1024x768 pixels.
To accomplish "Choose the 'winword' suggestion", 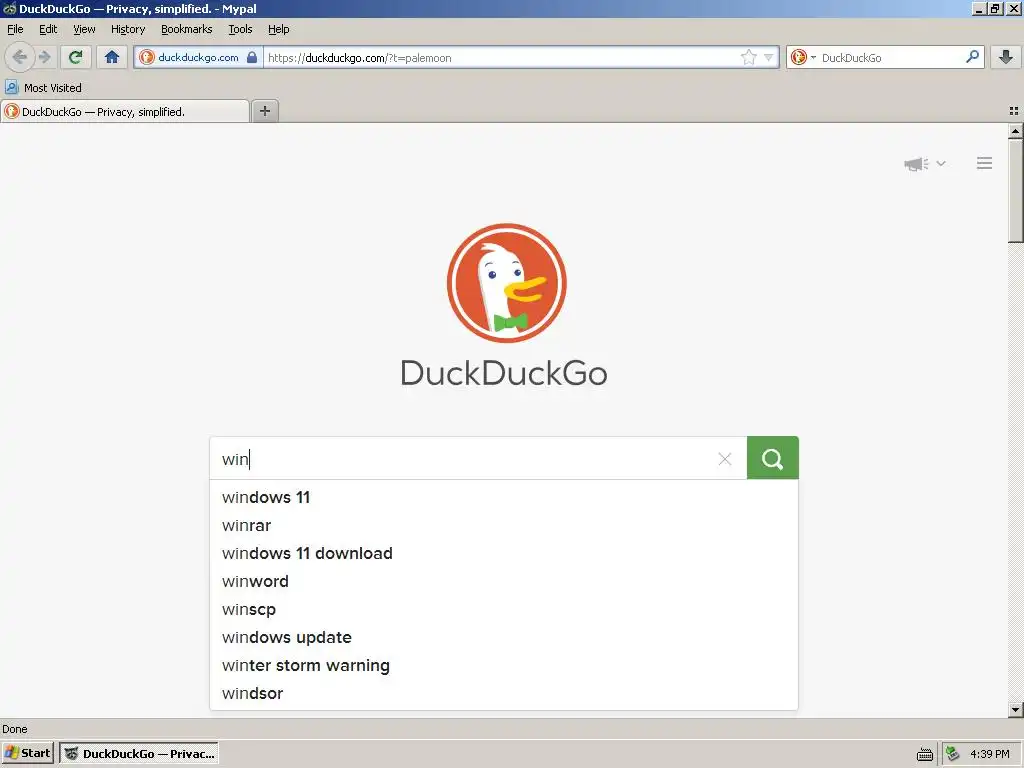I will point(504,581).
